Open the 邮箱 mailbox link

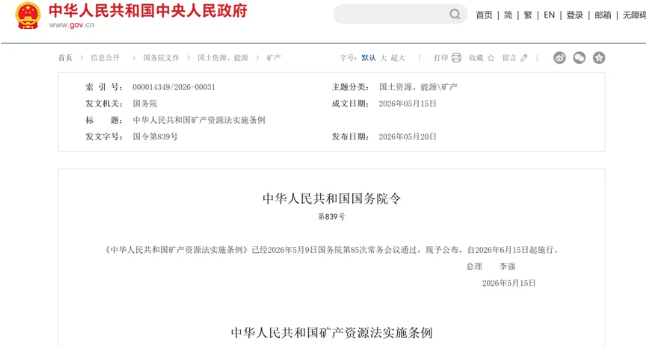click(x=603, y=15)
